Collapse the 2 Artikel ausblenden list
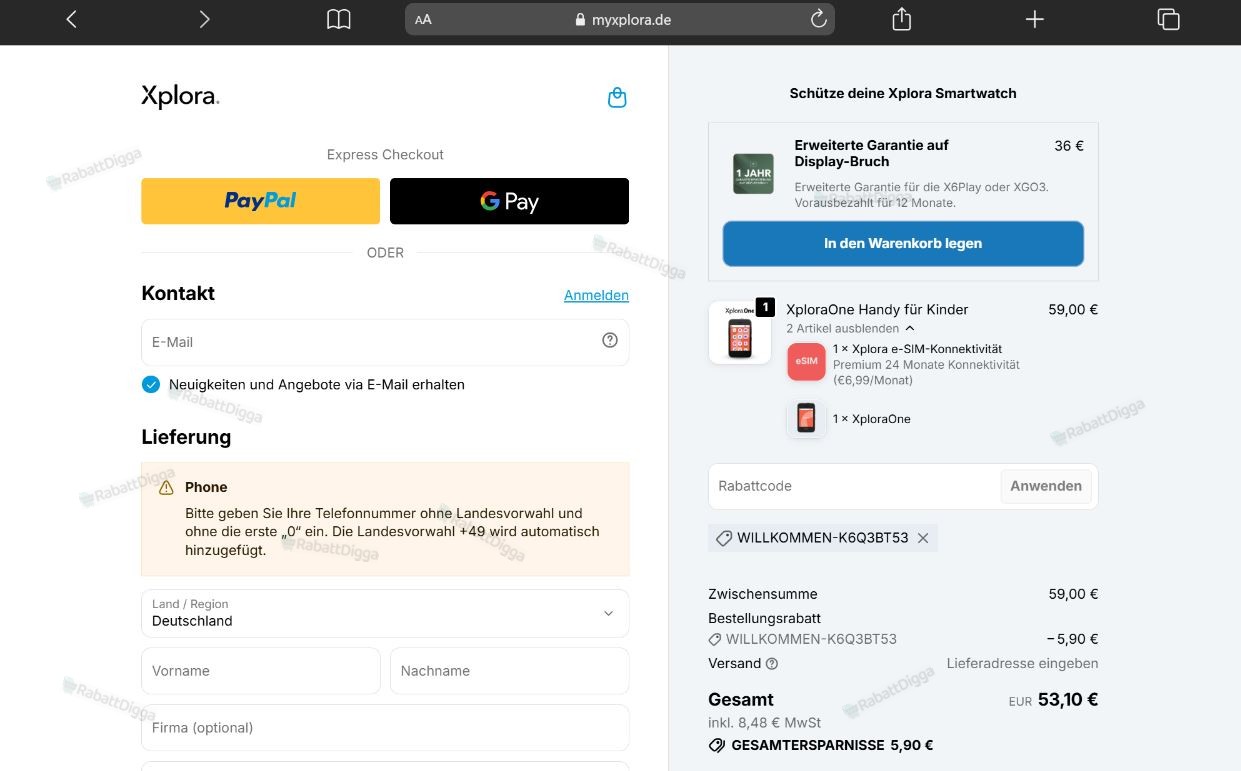 [850, 328]
